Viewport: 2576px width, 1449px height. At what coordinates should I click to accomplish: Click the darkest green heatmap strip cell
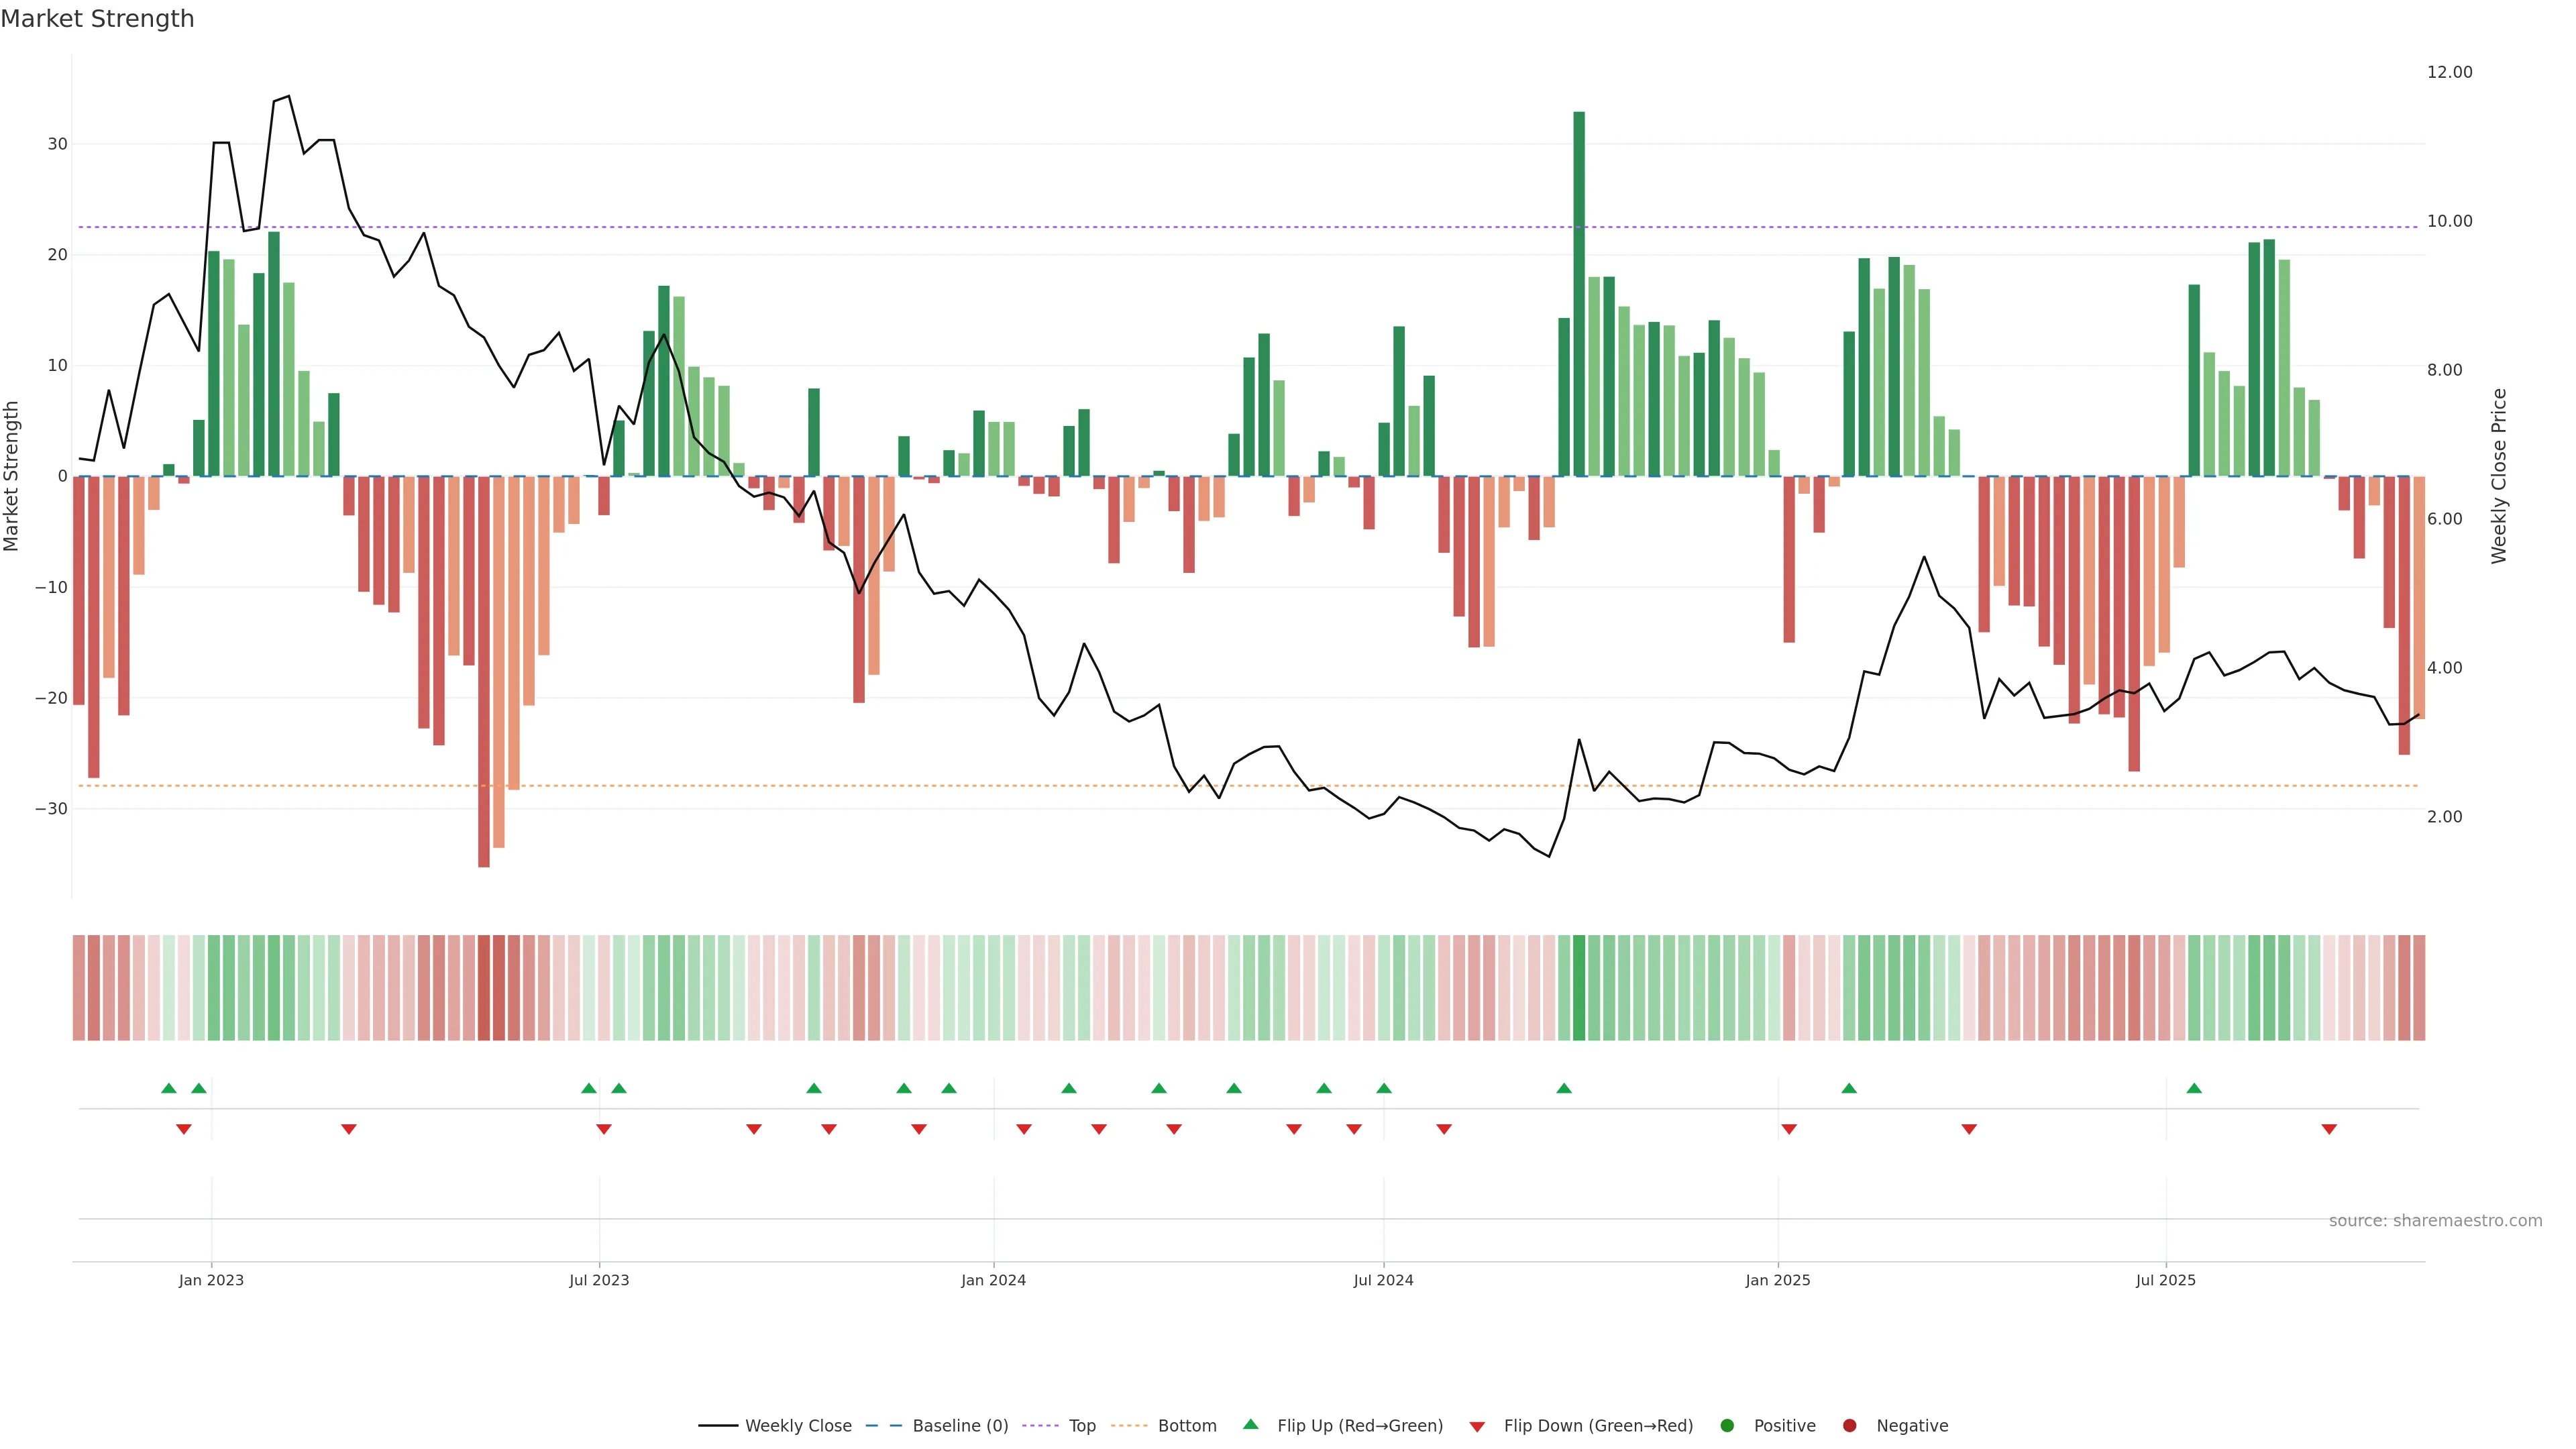[x=1579, y=987]
